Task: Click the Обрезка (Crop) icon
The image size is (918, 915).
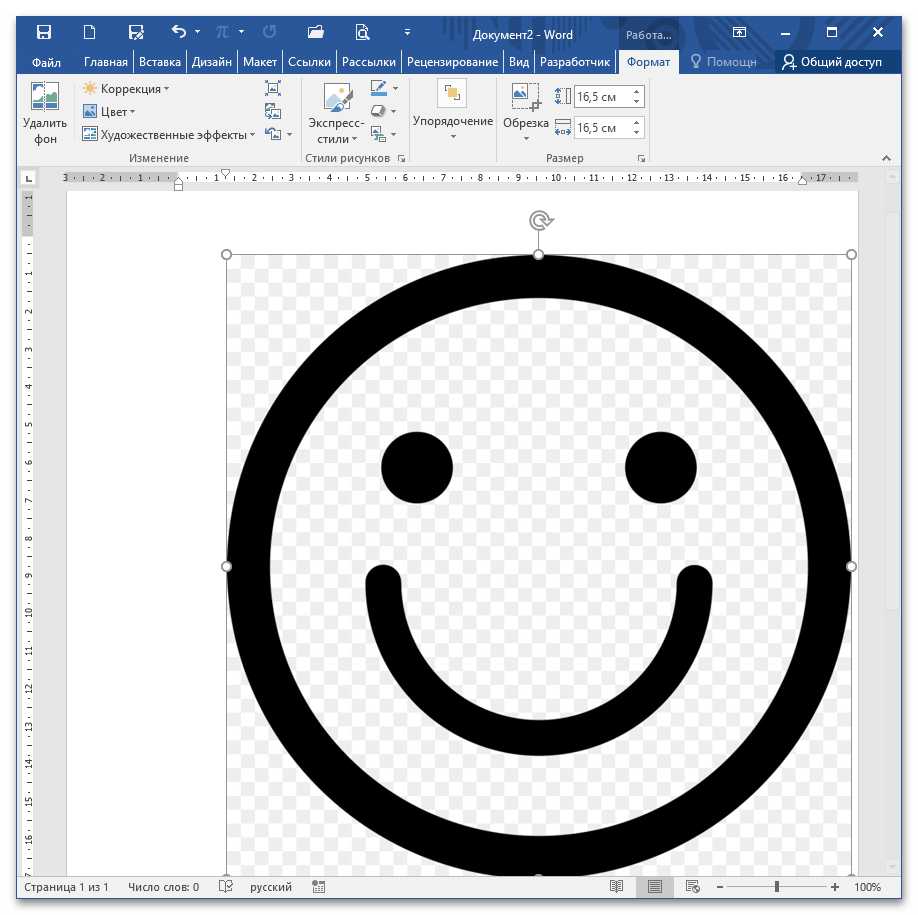Action: pos(525,97)
